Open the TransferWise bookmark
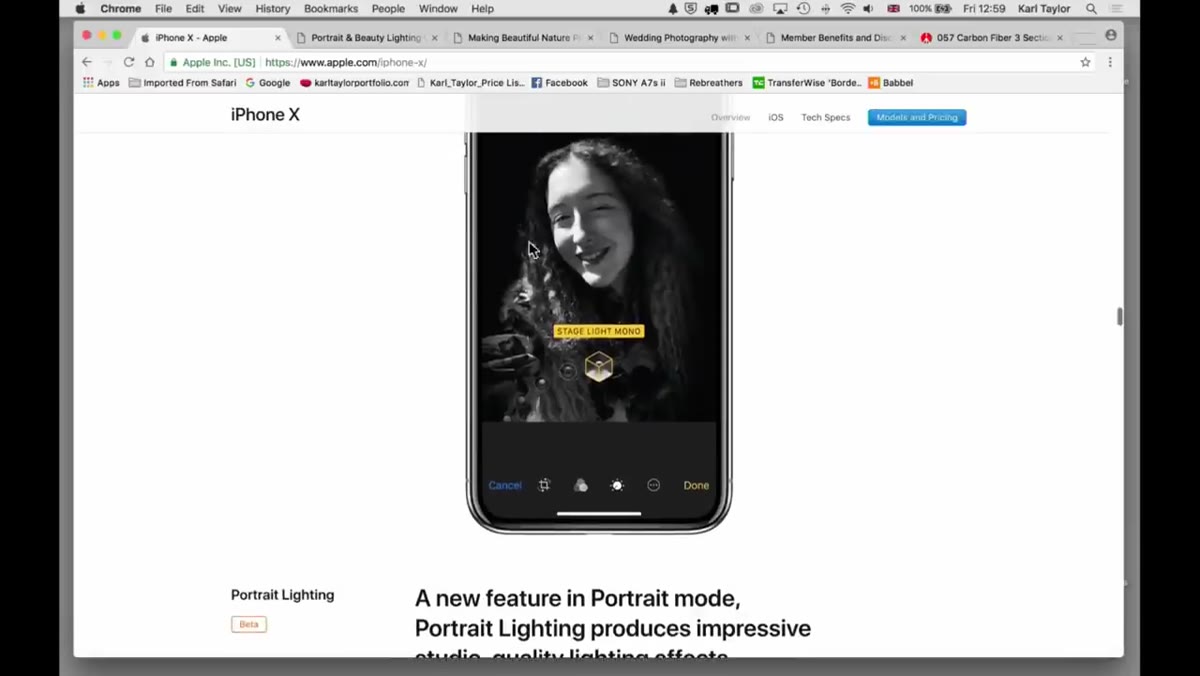 (x=807, y=83)
